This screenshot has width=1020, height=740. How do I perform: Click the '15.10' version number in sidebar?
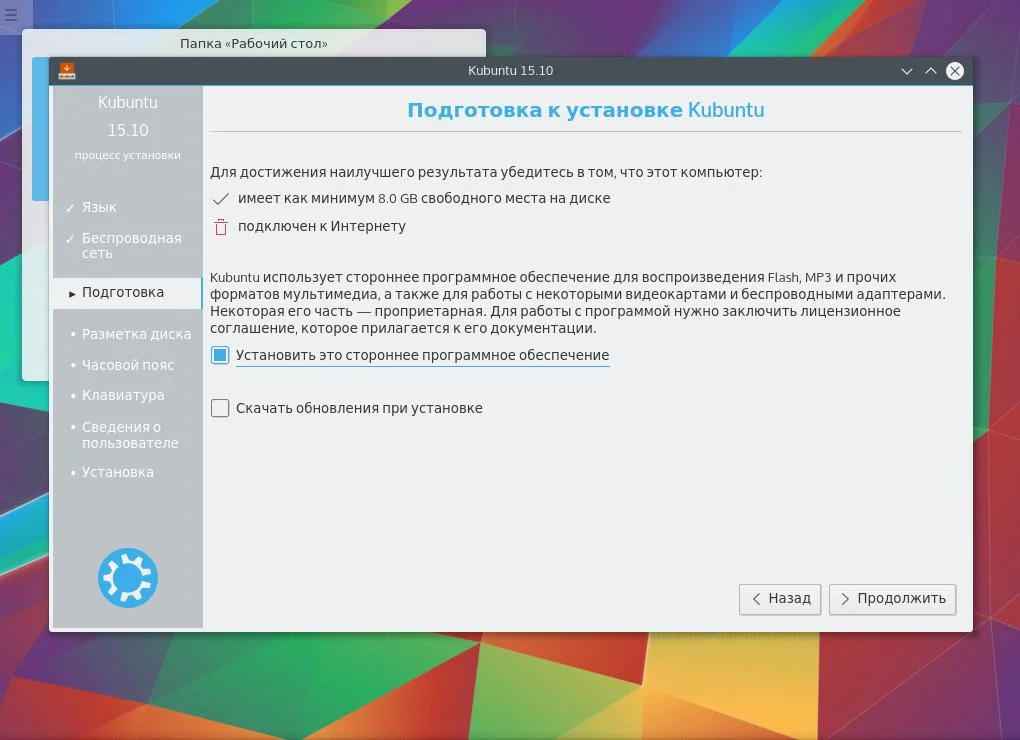(128, 131)
